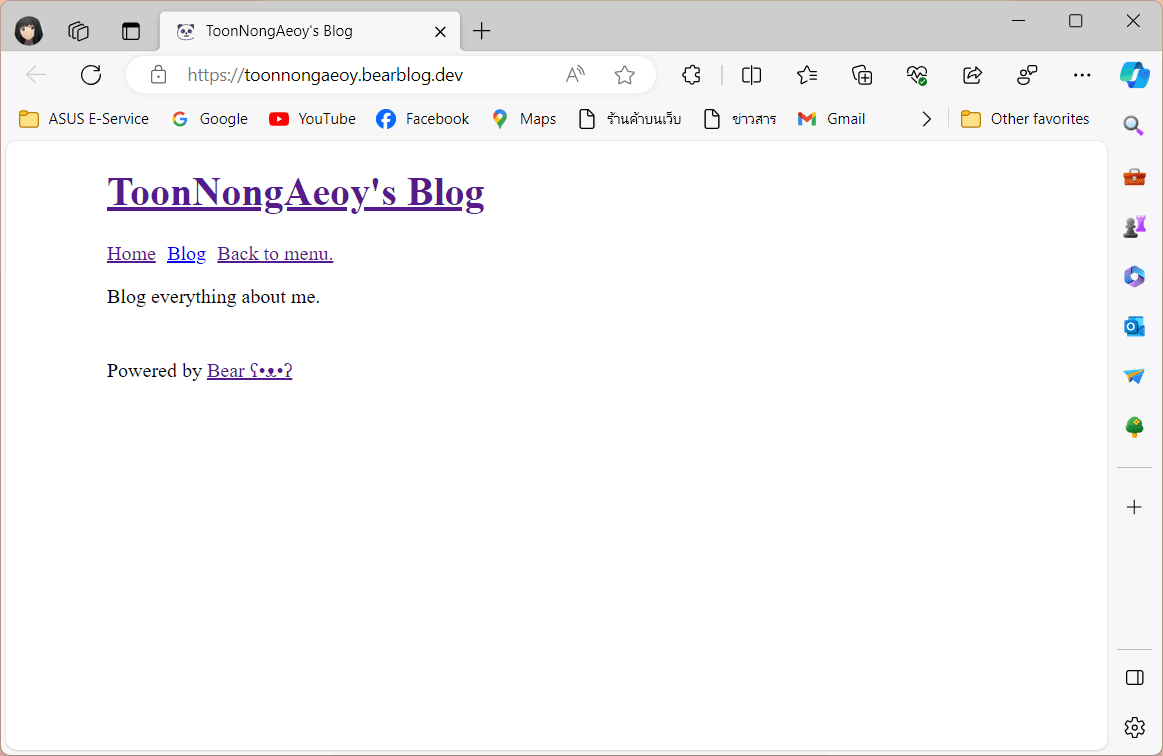The image size is (1163, 756).
Task: Open Settings and more ellipsis menu
Action: 1082,75
